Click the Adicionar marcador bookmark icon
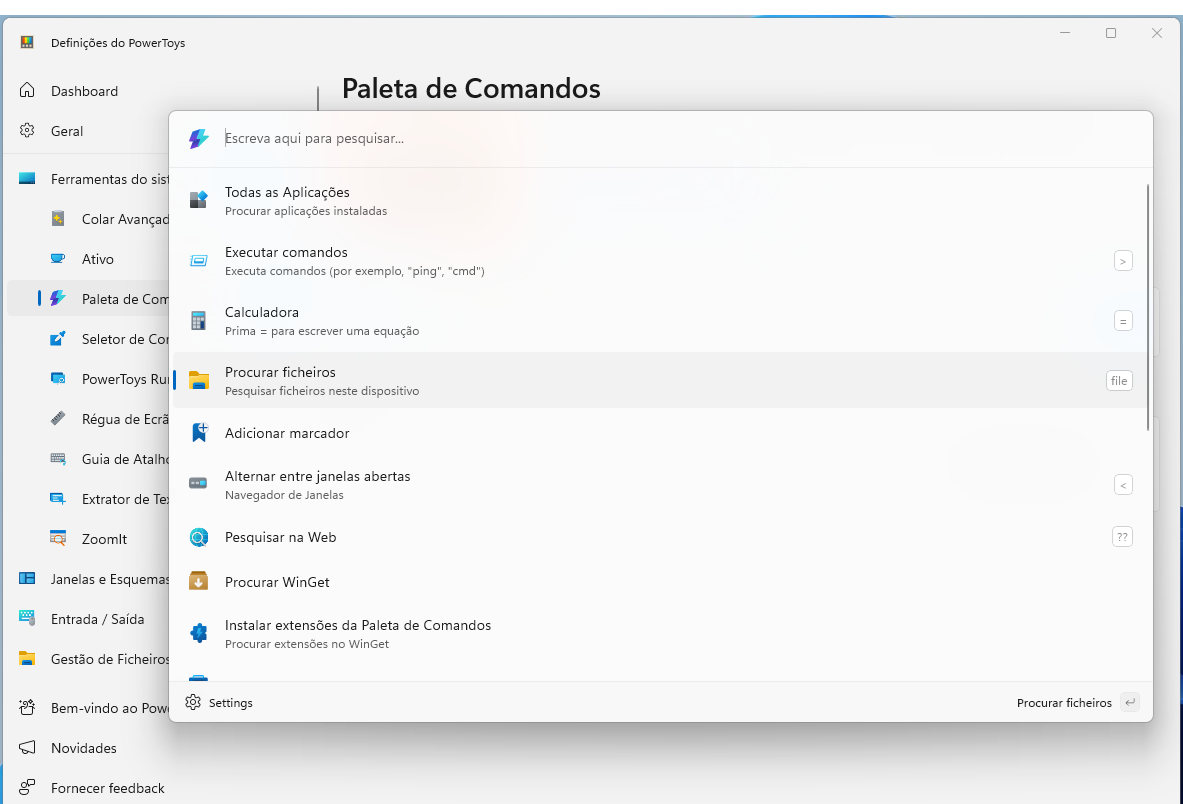 coord(199,432)
